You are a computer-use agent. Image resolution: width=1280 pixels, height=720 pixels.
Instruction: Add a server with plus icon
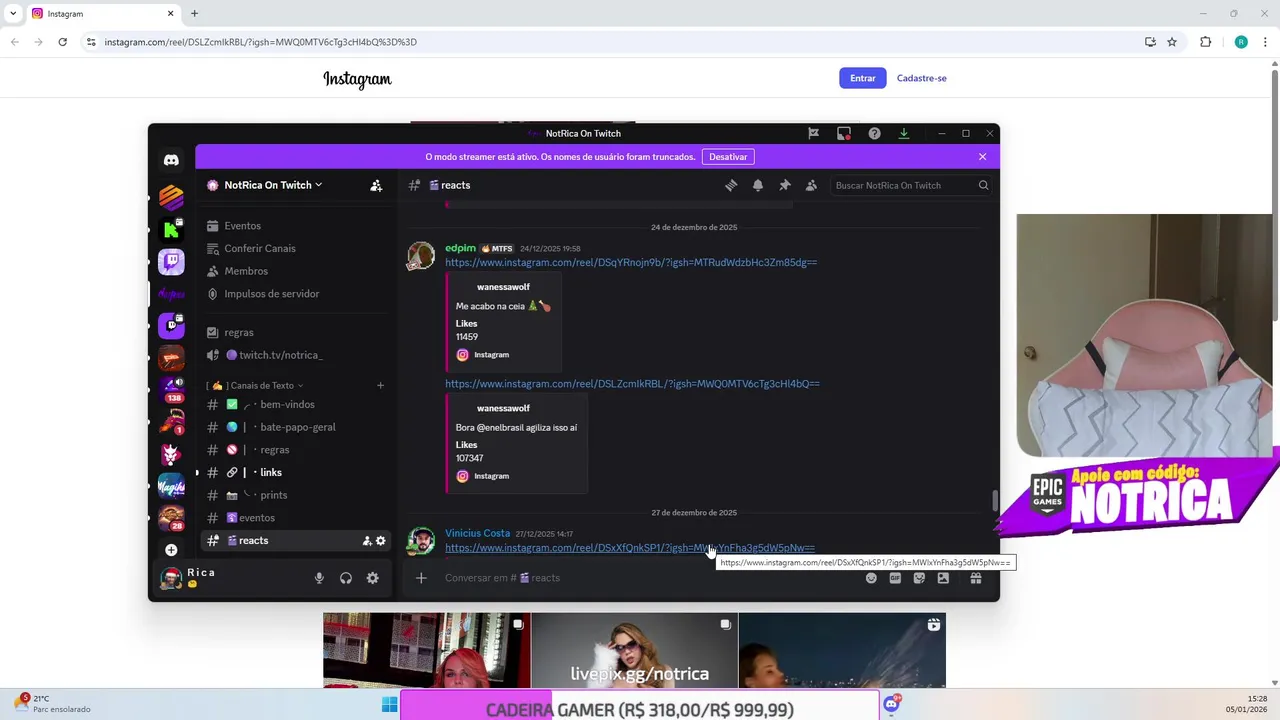coord(171,550)
